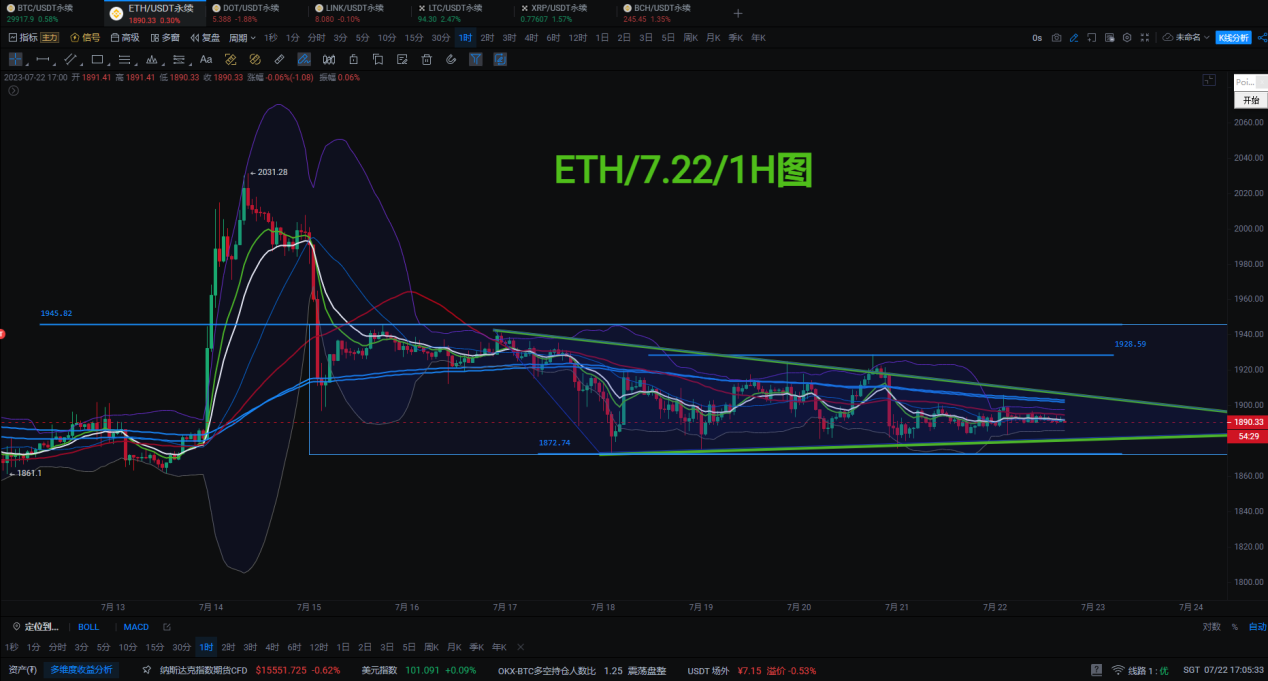This screenshot has height=681, width=1268.
Task: Click the chart corner expand icon
Action: point(1208,79)
